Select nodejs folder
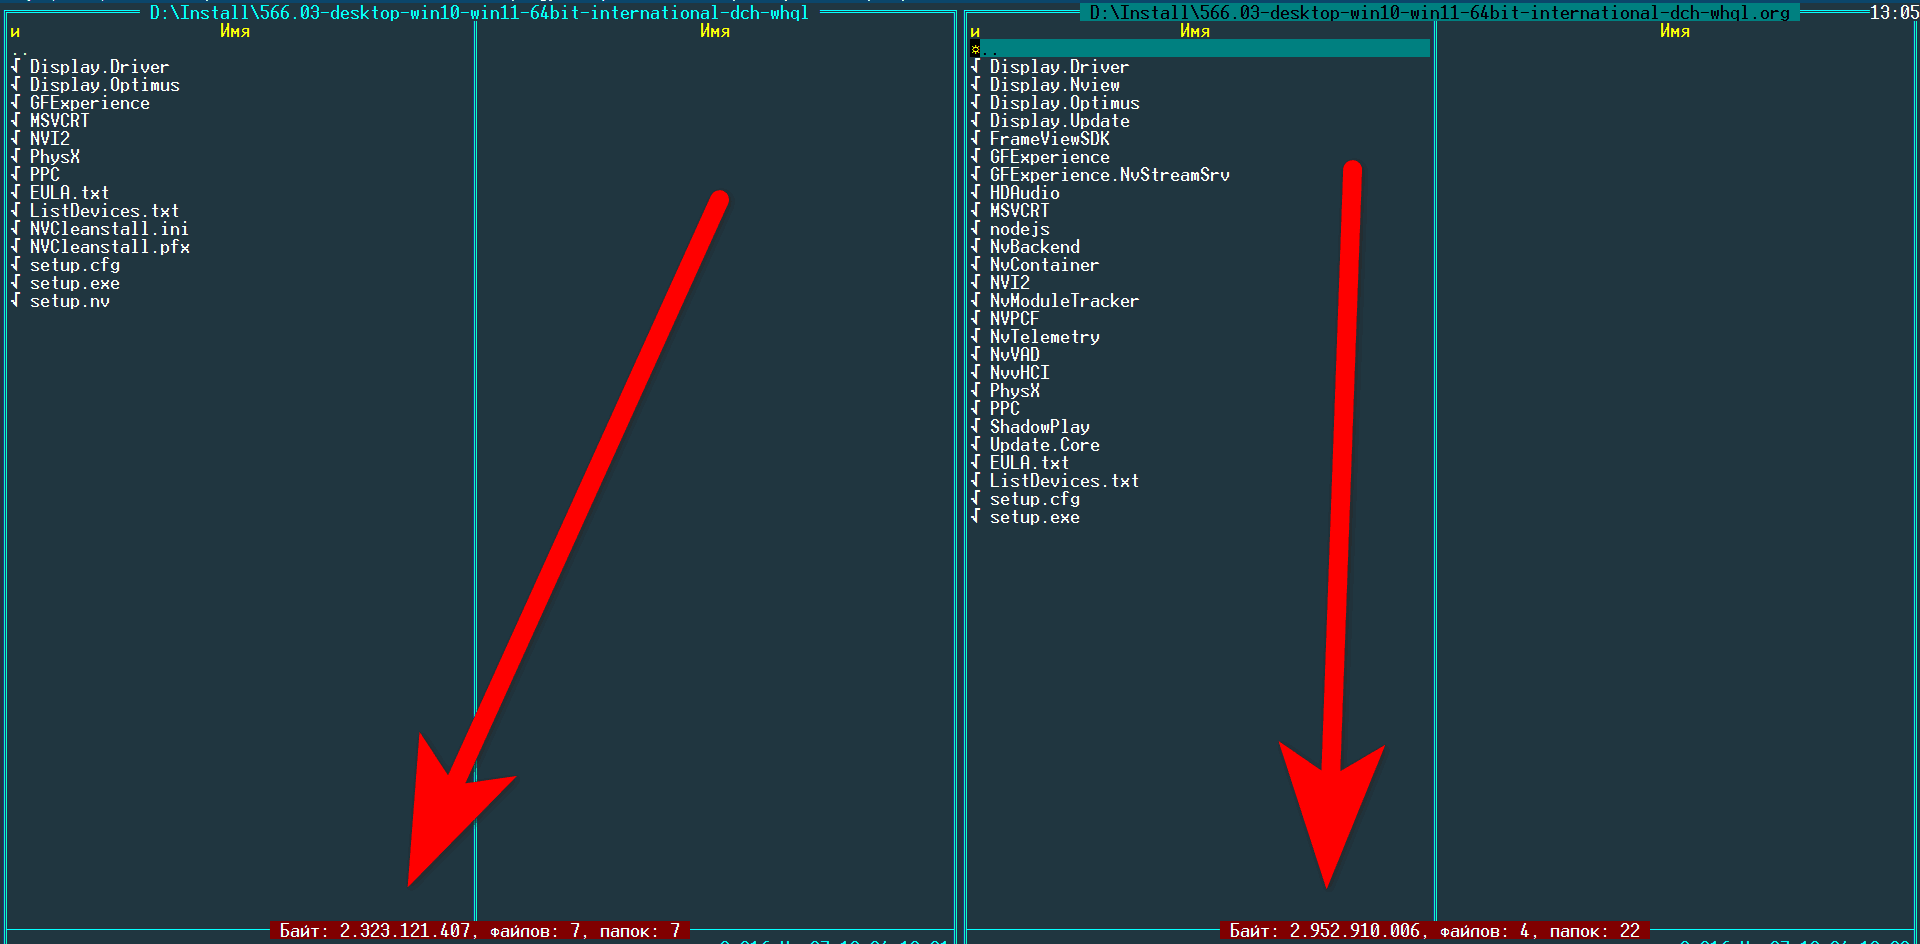Viewport: 1920px width, 944px height. (x=1019, y=229)
